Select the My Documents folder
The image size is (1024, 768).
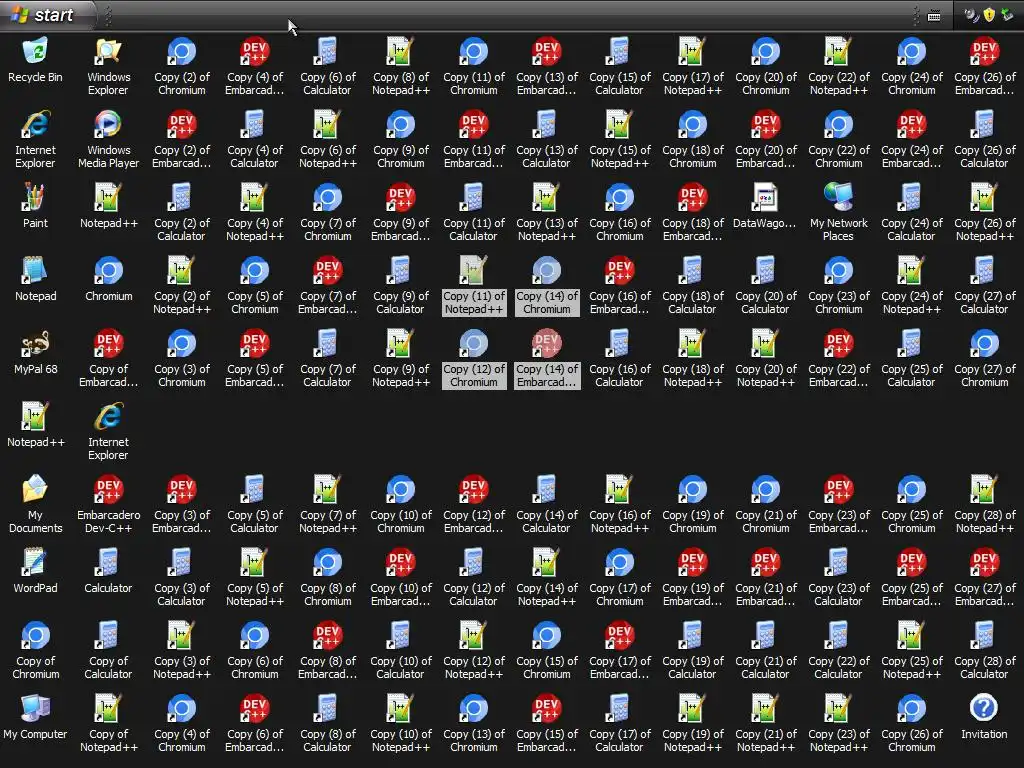click(x=35, y=505)
